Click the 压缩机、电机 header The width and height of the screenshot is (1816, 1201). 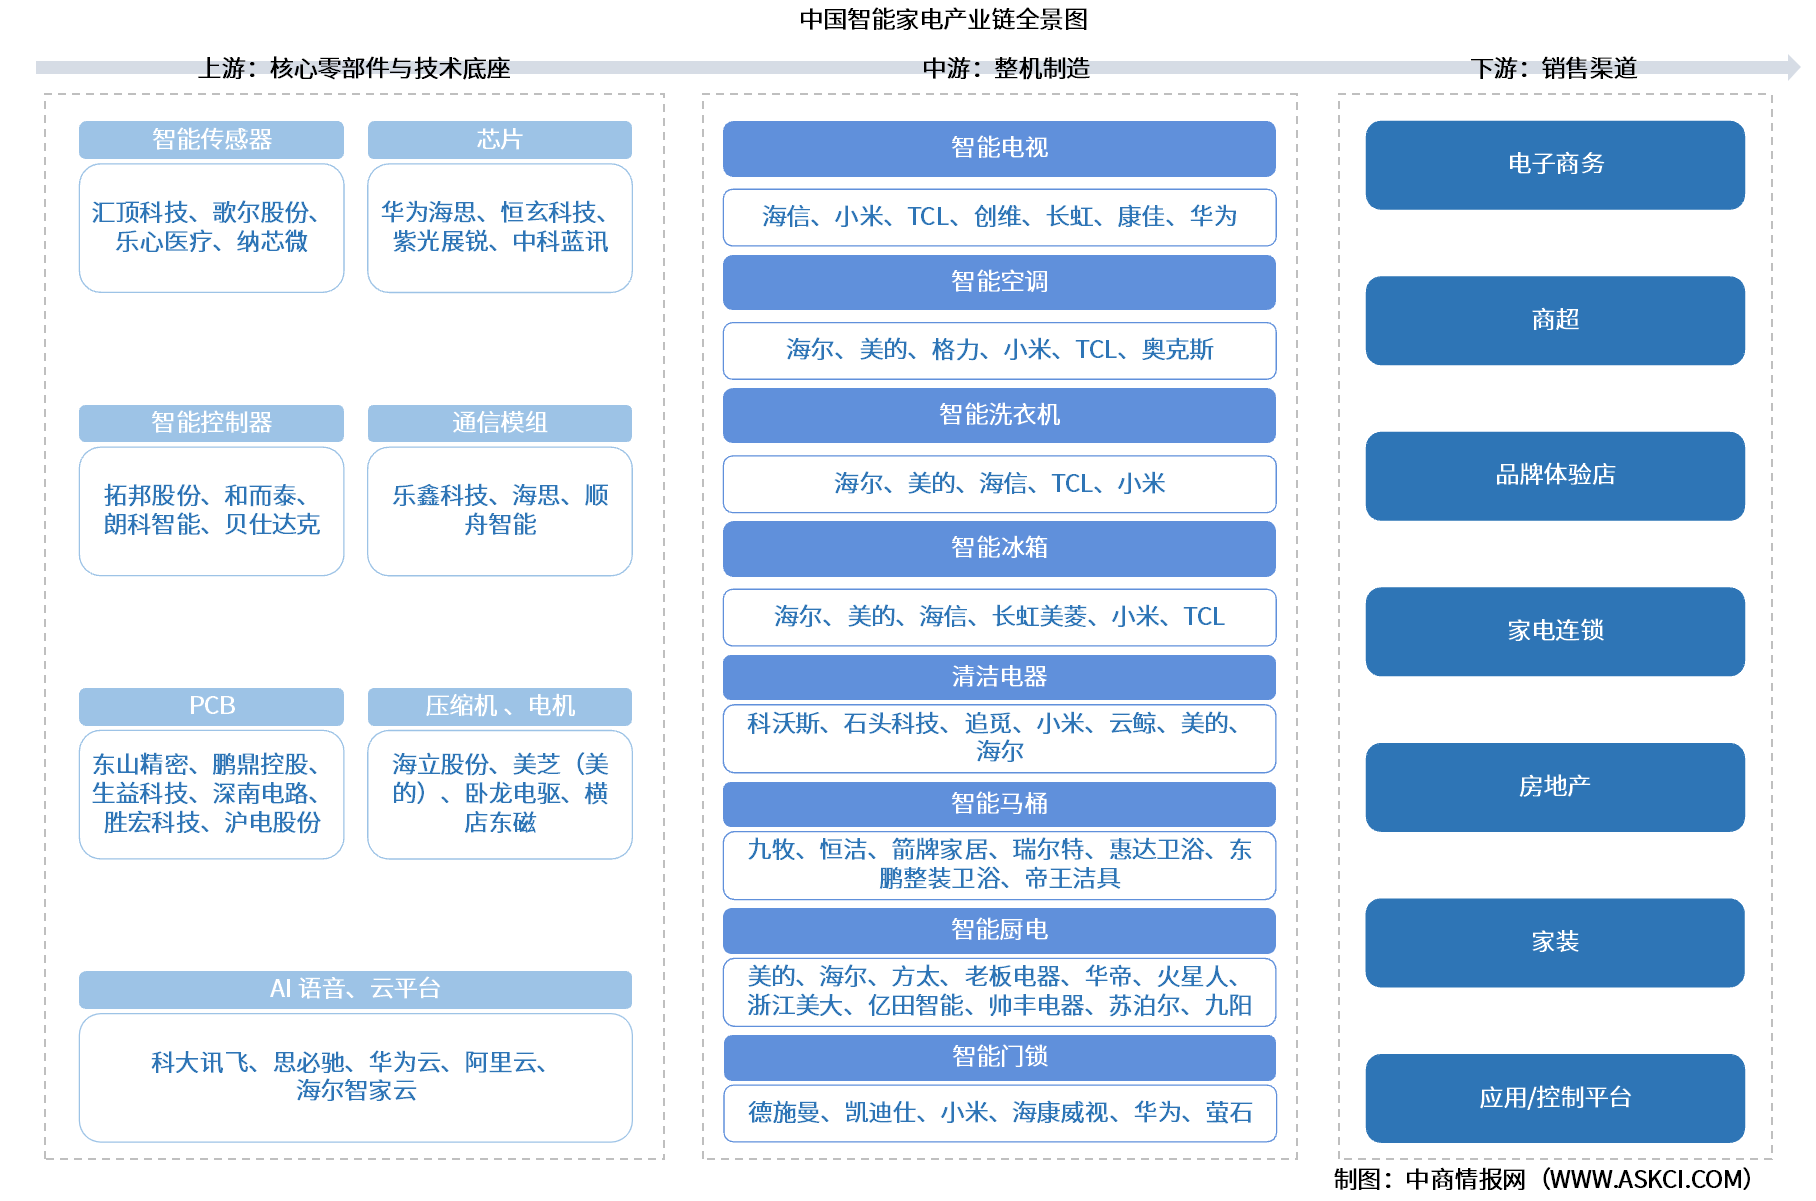tap(500, 706)
